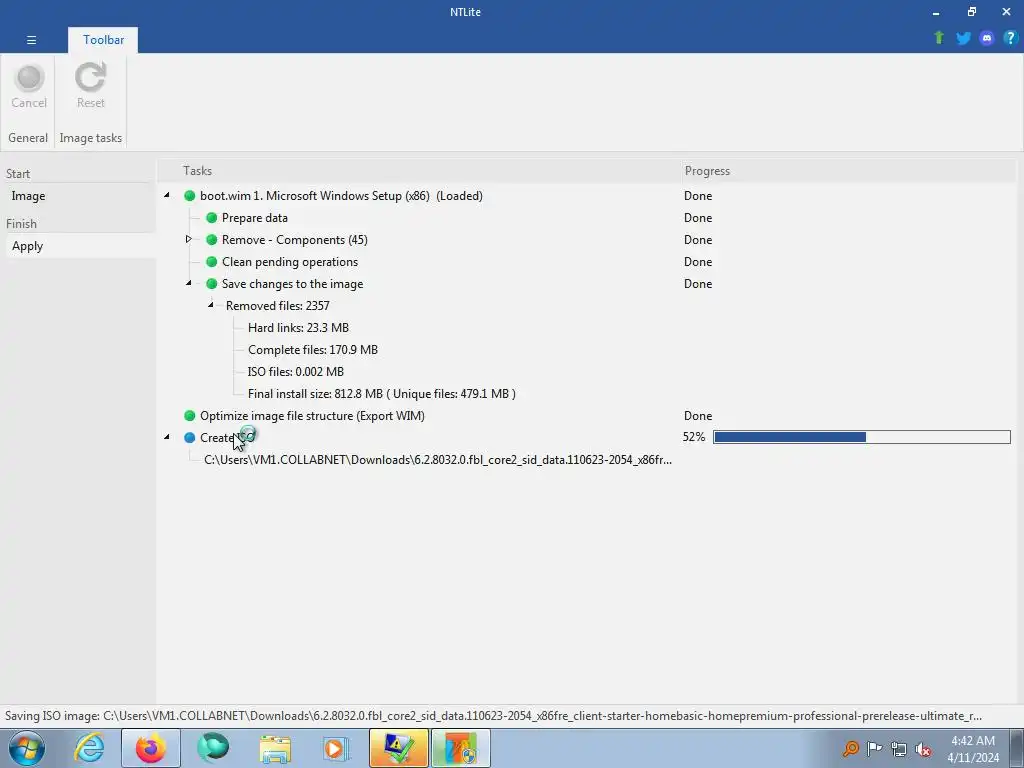This screenshot has height=768, width=1024.
Task: Collapse the Save changes to the image task
Action: [x=188, y=283]
